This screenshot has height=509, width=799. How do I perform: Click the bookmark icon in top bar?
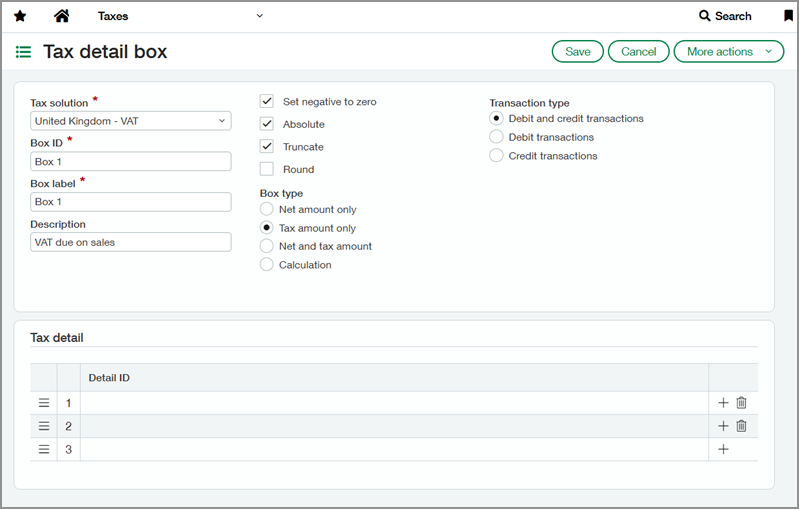pyautogui.click(x=788, y=16)
